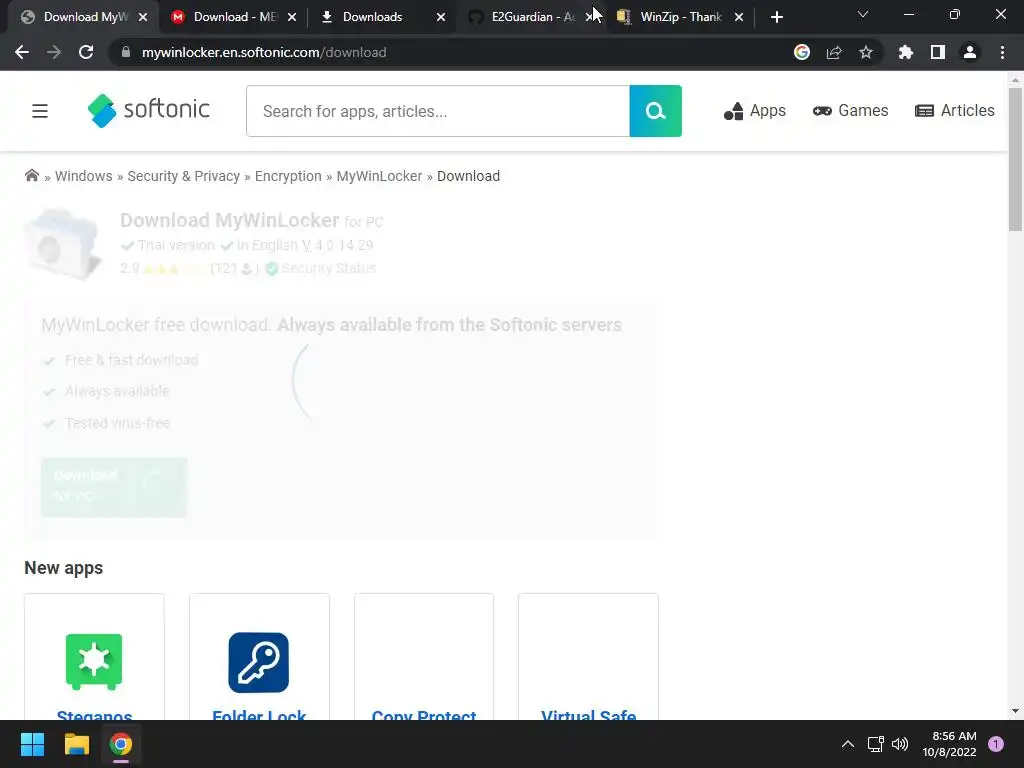The height and width of the screenshot is (768, 1024).
Task: Open the Softonic hamburger menu
Action: pyautogui.click(x=40, y=111)
